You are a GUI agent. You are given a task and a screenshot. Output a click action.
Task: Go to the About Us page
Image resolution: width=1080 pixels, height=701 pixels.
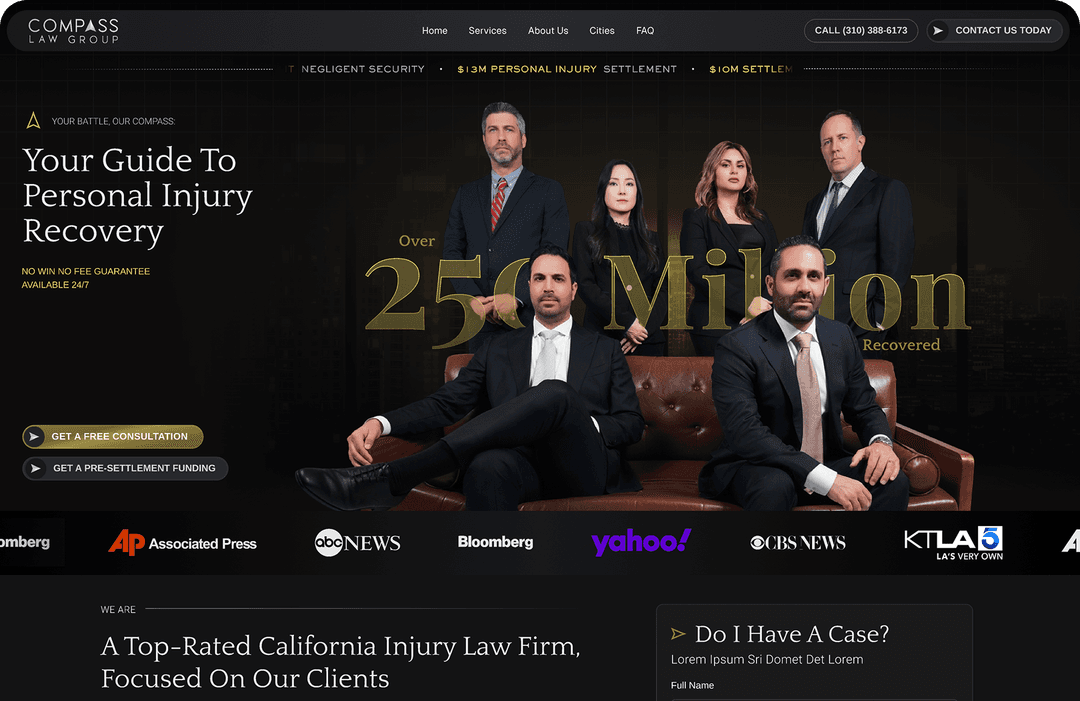tap(548, 30)
